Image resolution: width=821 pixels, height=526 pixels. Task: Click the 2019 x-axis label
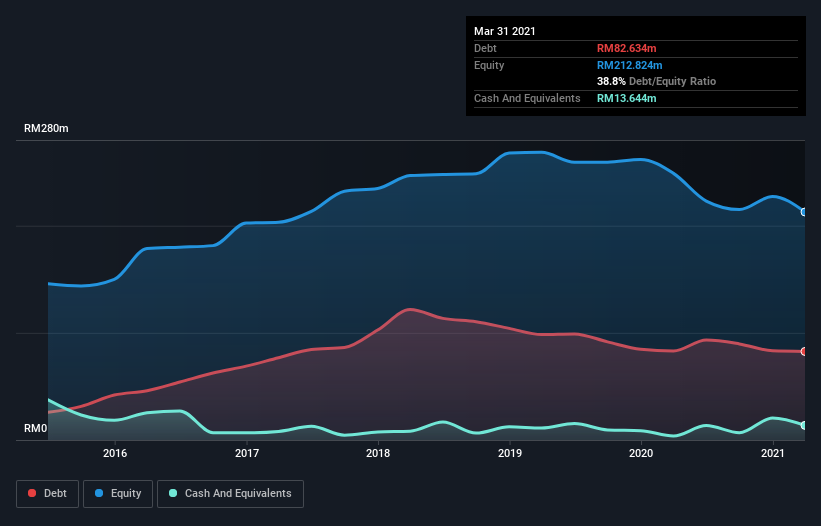click(509, 453)
